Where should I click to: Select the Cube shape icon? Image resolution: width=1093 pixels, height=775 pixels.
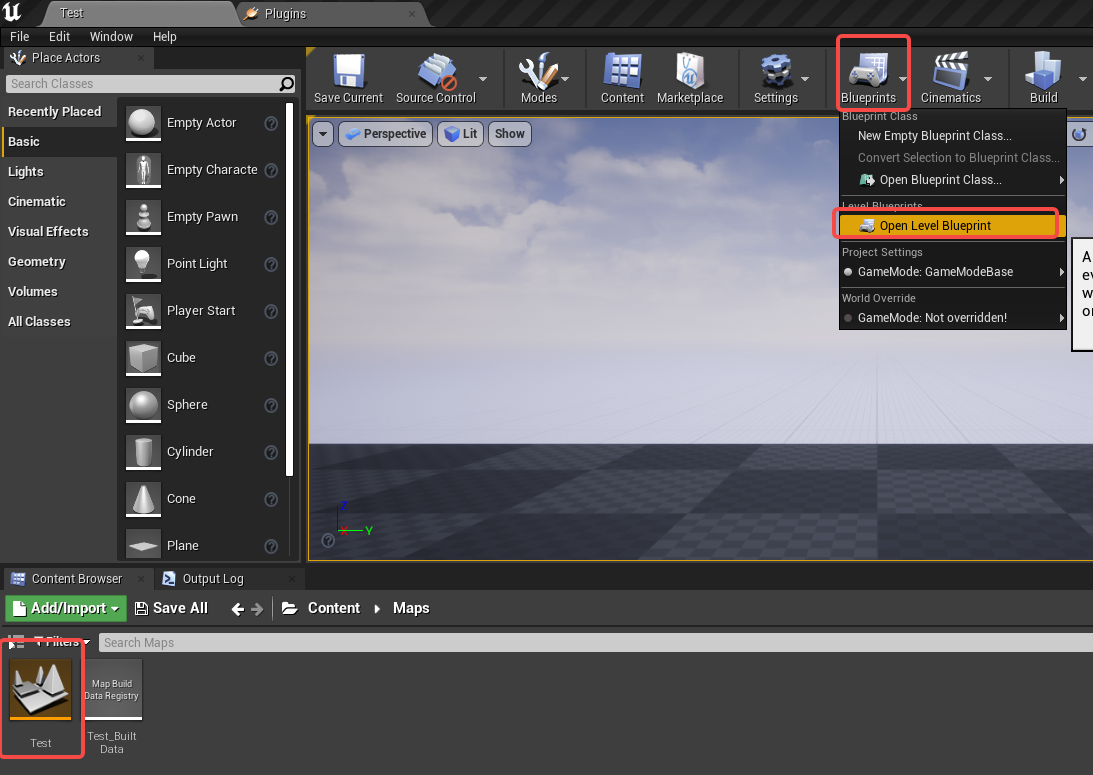tap(143, 358)
